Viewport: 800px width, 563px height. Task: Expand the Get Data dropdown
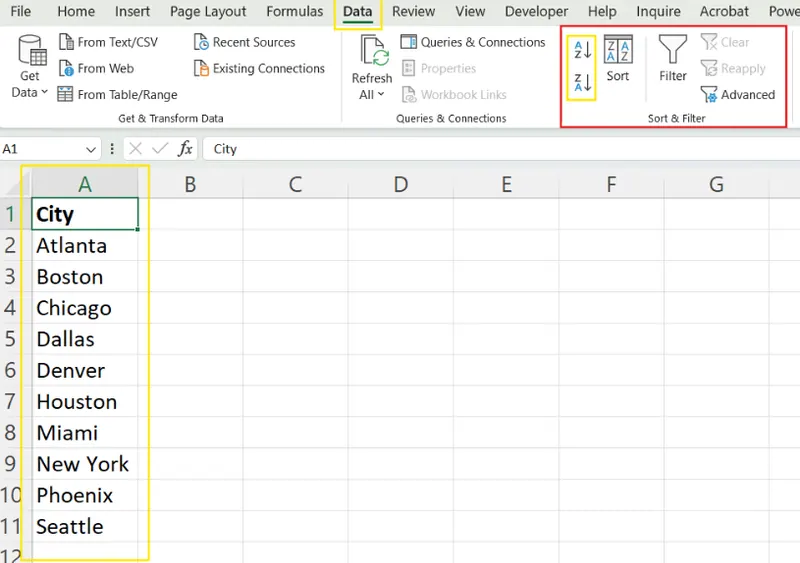coord(30,92)
